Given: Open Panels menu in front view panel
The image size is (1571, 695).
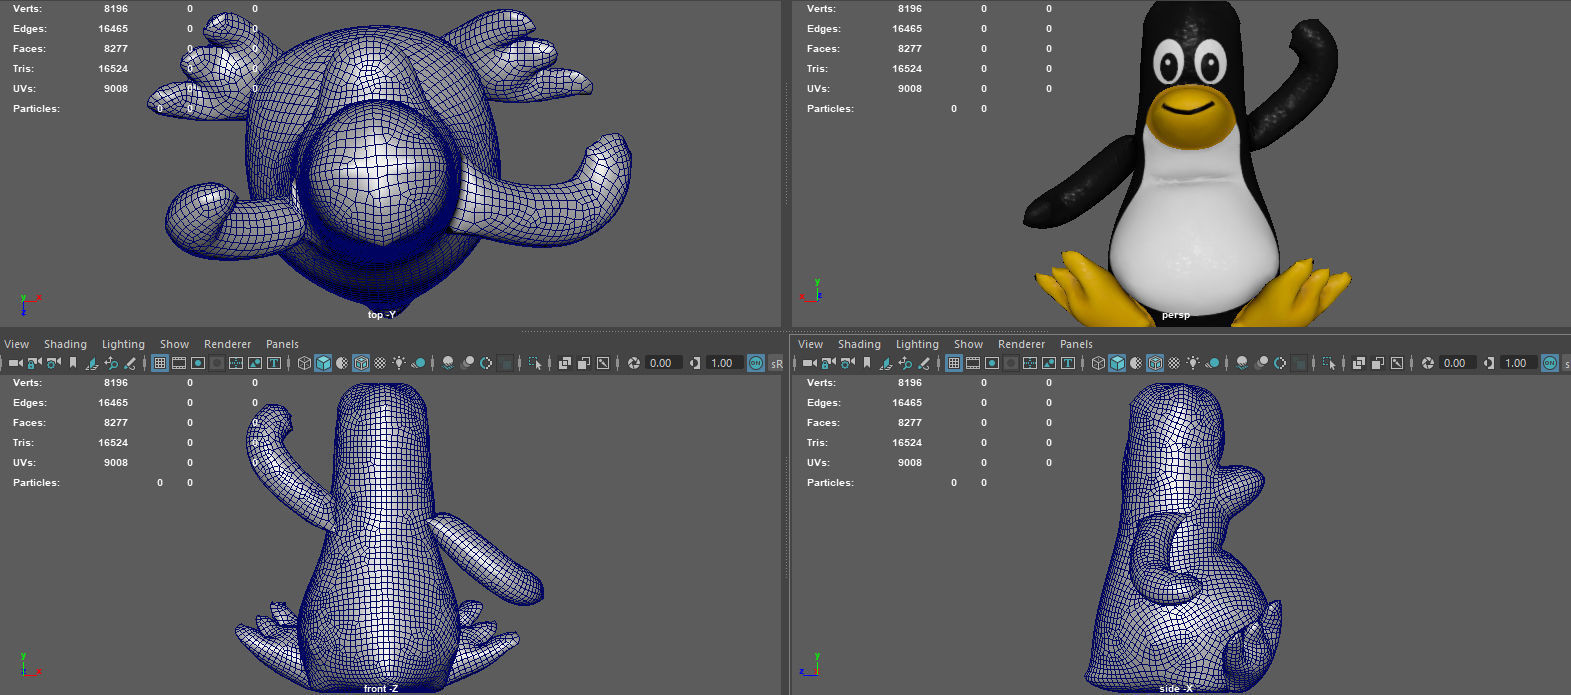Looking at the screenshot, I should 282,344.
